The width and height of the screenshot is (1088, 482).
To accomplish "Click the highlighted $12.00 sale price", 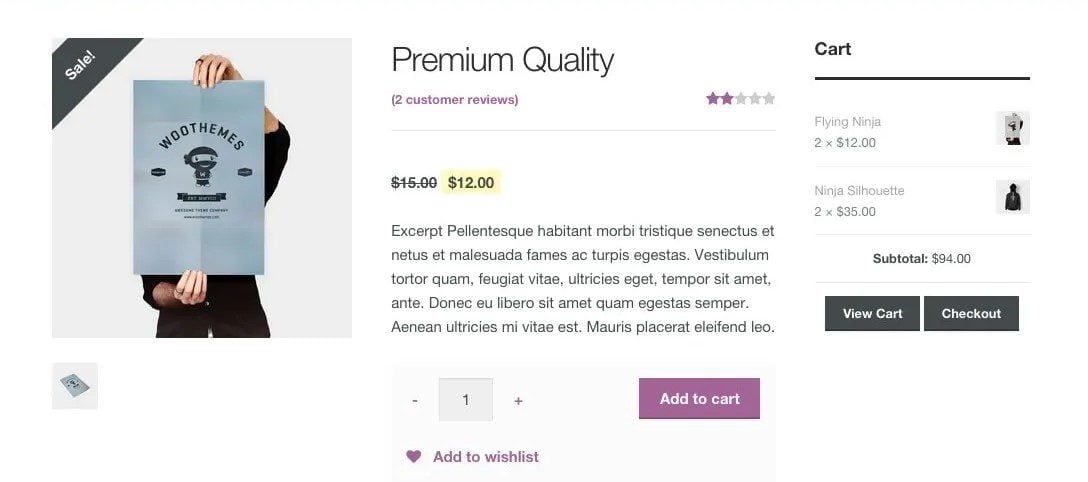I will [471, 183].
